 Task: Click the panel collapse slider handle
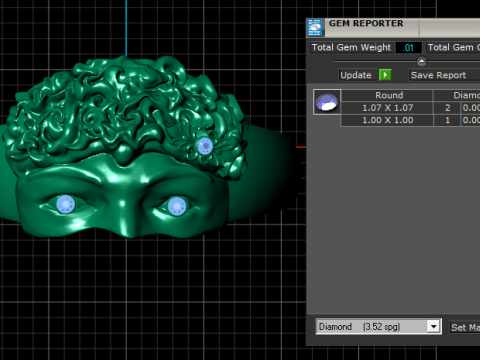pyautogui.click(x=421, y=61)
